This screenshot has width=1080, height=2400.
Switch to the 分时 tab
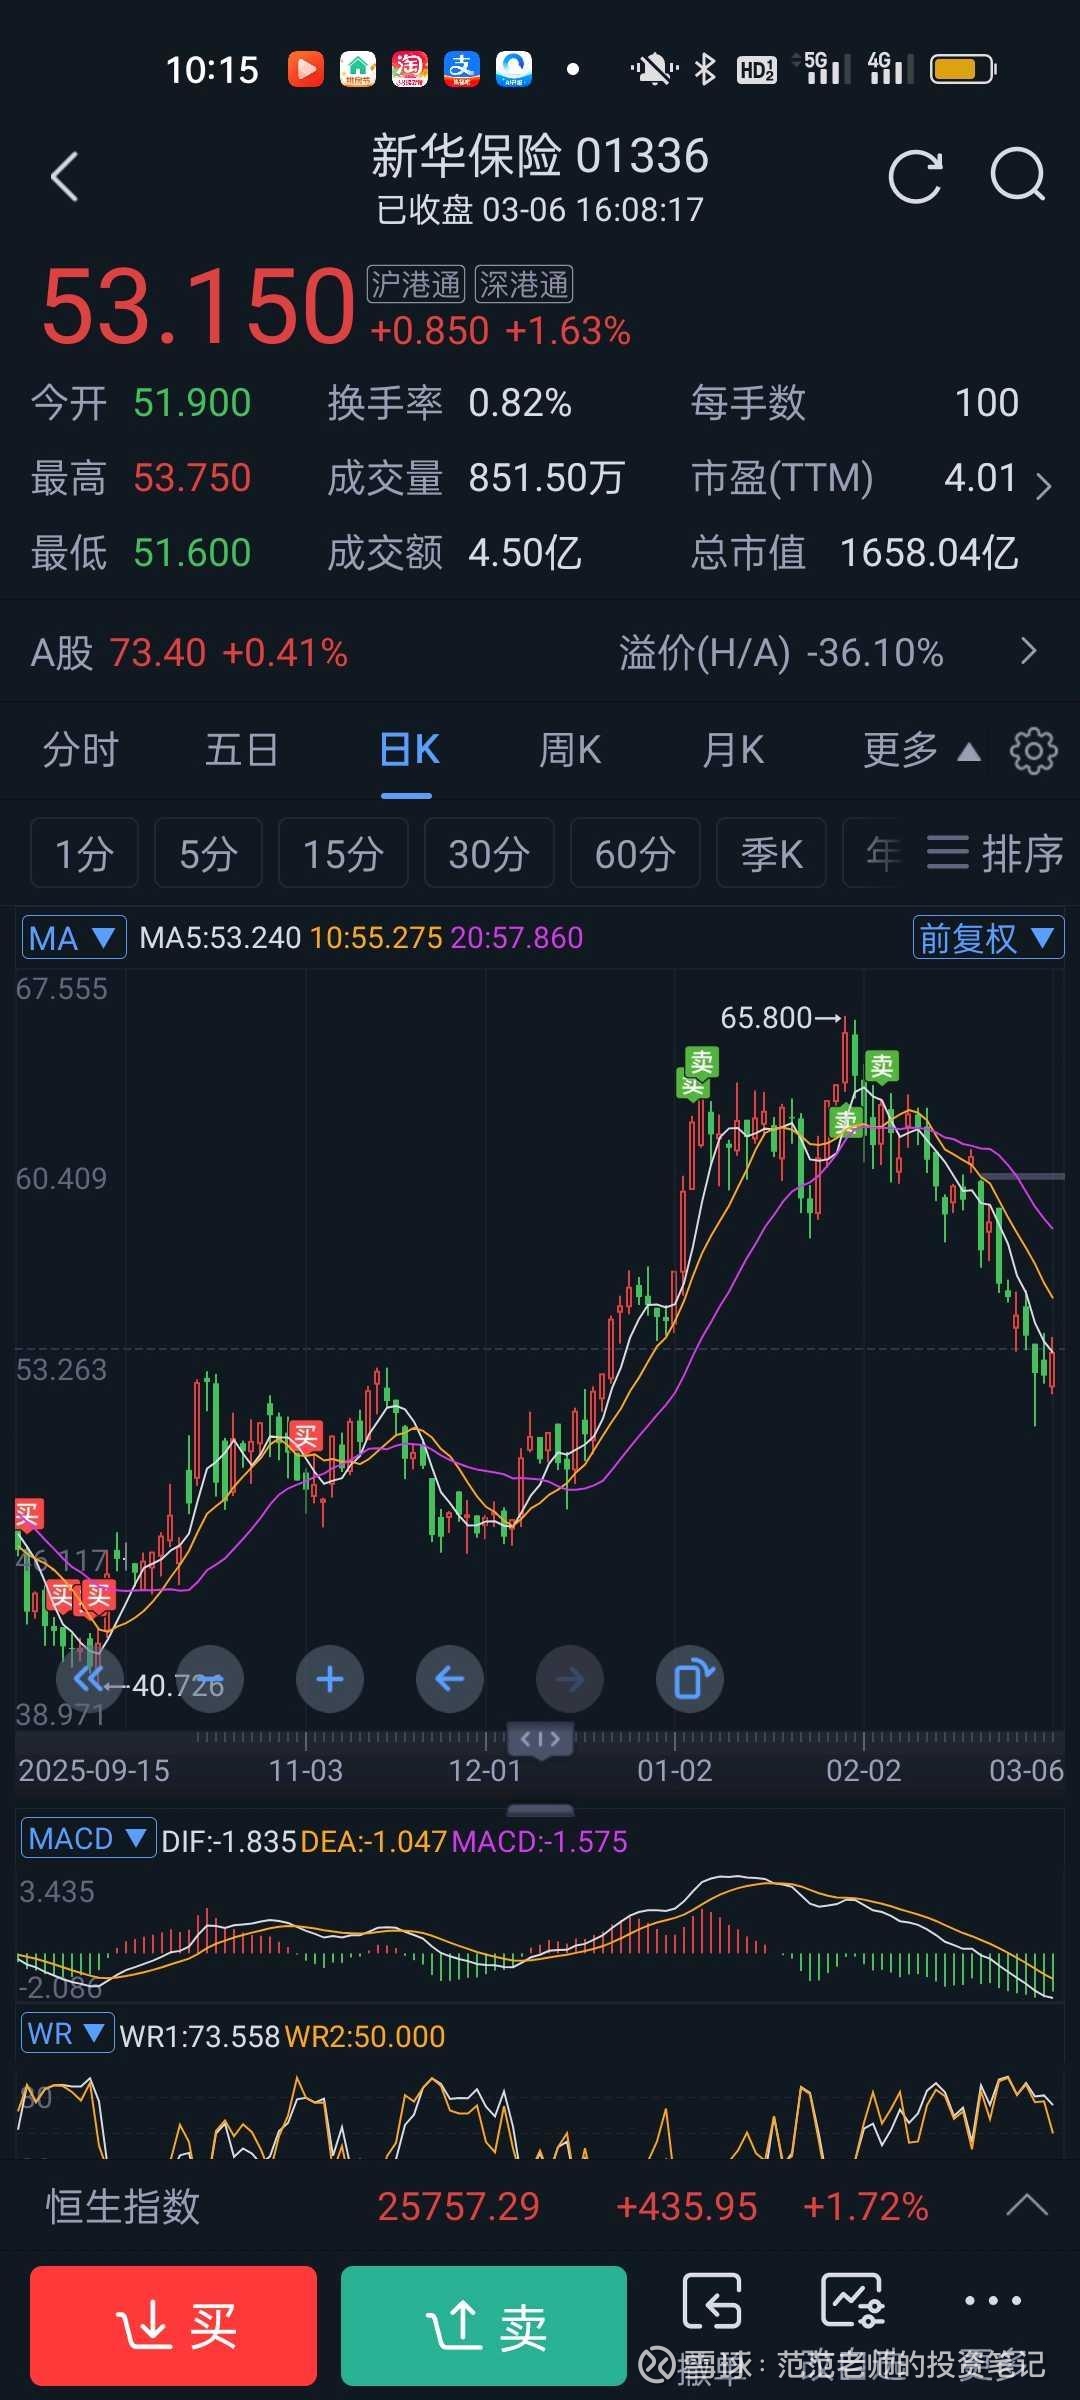81,750
